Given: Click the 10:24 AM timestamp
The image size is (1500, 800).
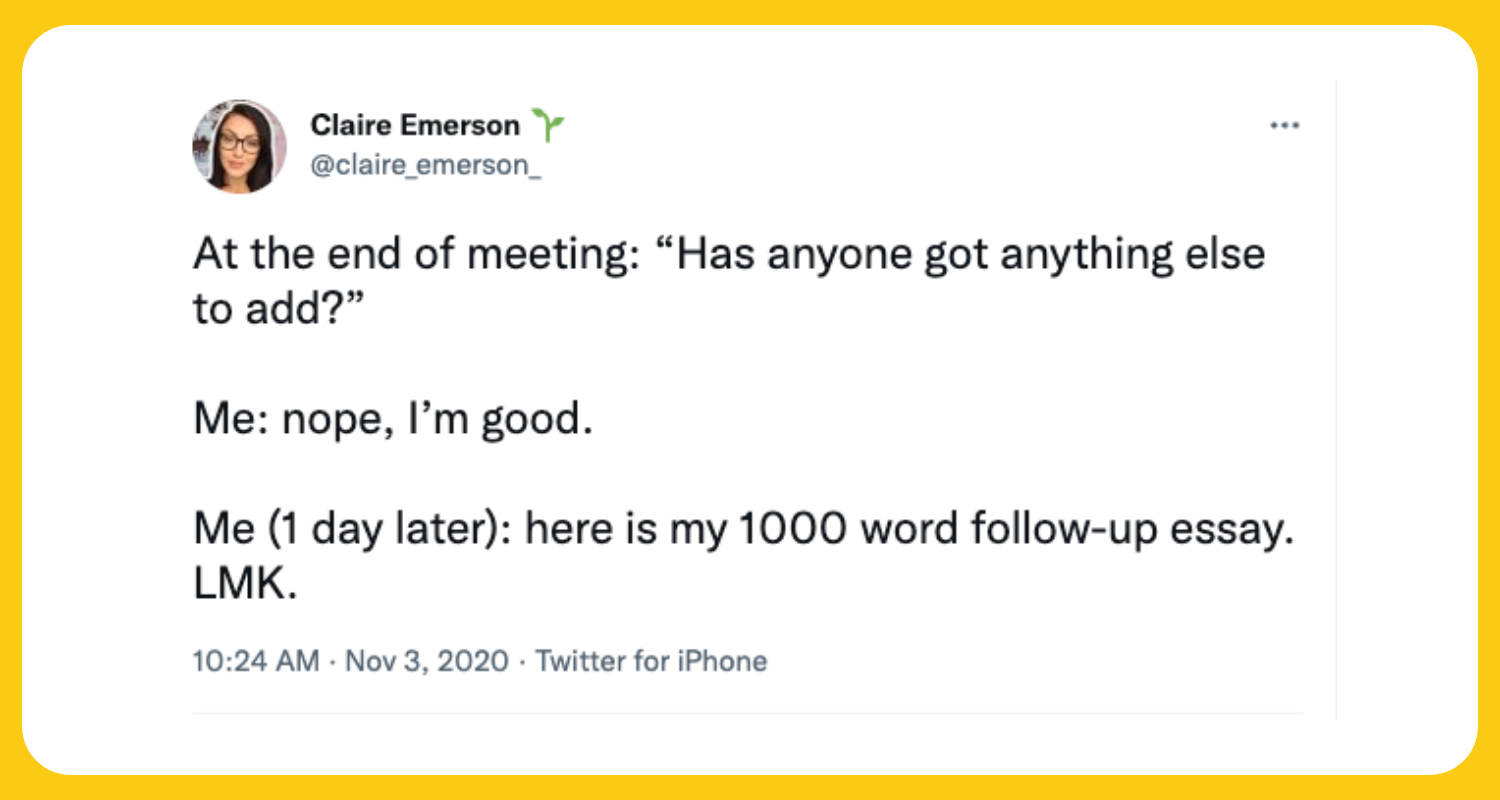Looking at the screenshot, I should point(256,661).
